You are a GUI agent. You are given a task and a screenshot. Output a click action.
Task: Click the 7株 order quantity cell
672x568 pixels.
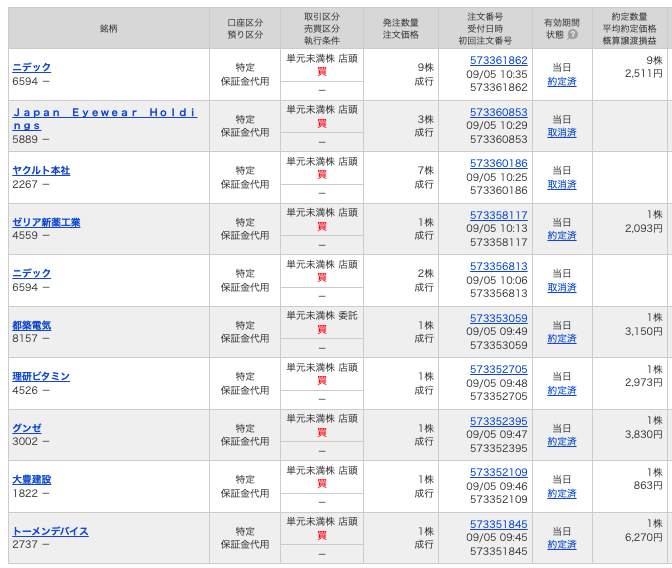coord(426,170)
